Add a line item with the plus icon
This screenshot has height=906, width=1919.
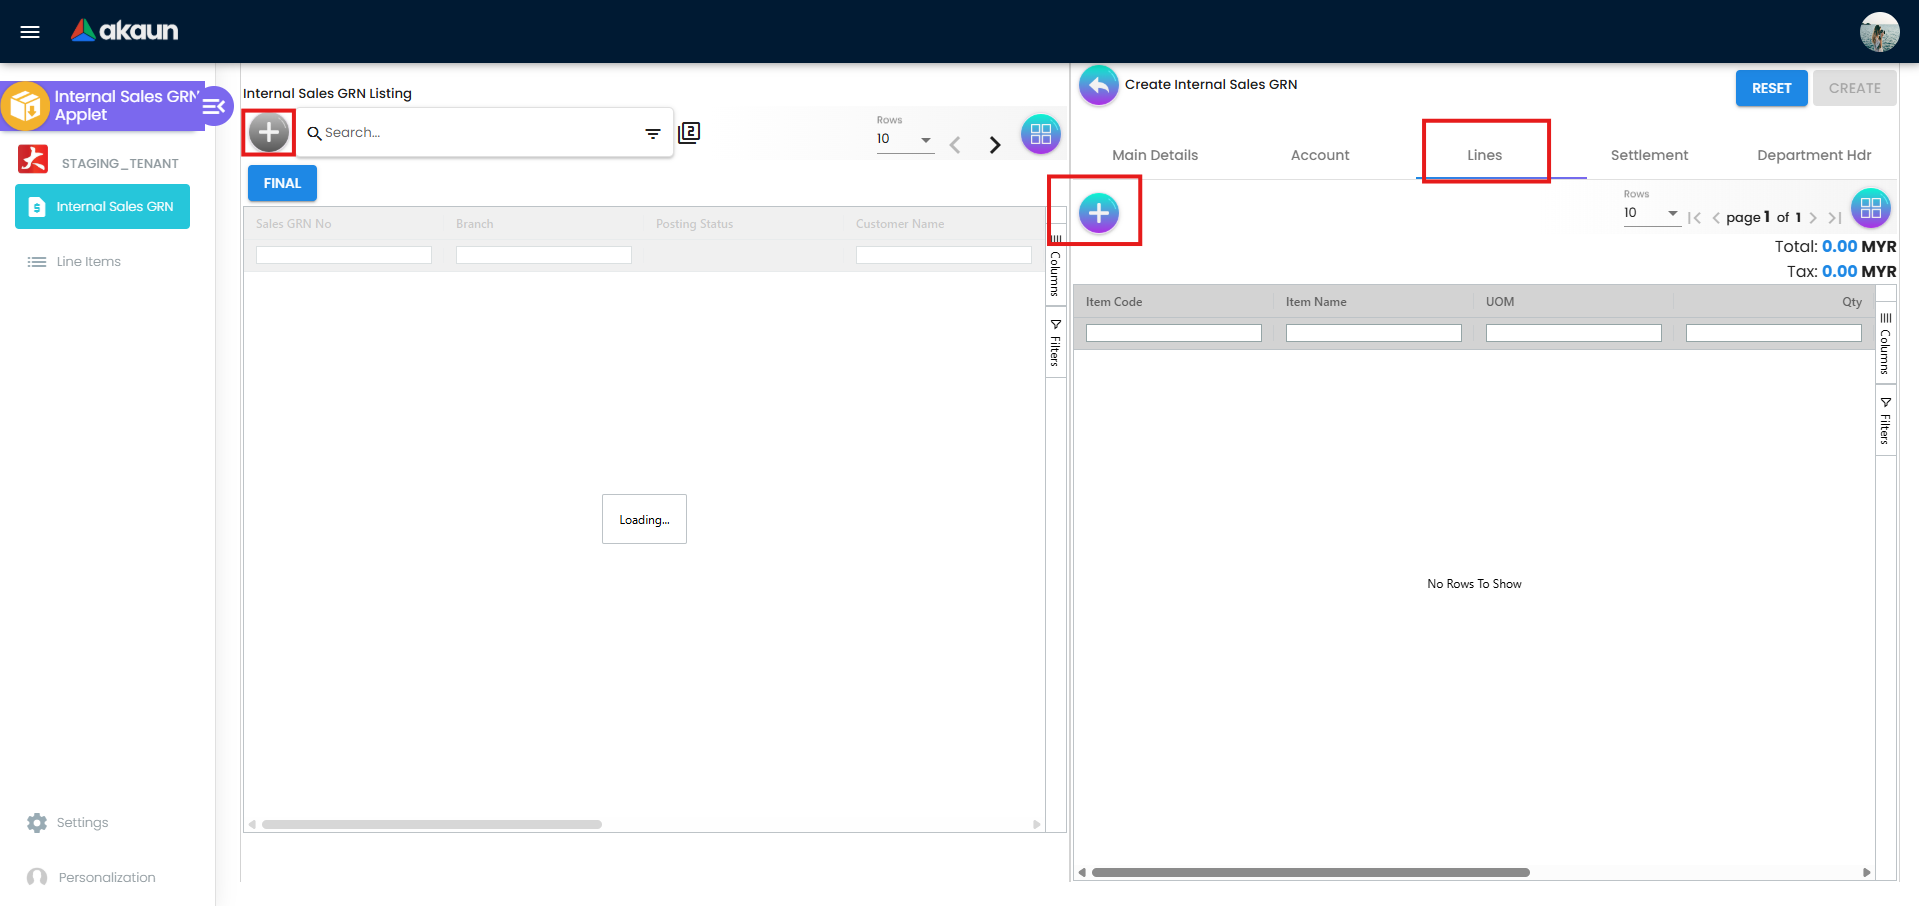pos(1099,211)
